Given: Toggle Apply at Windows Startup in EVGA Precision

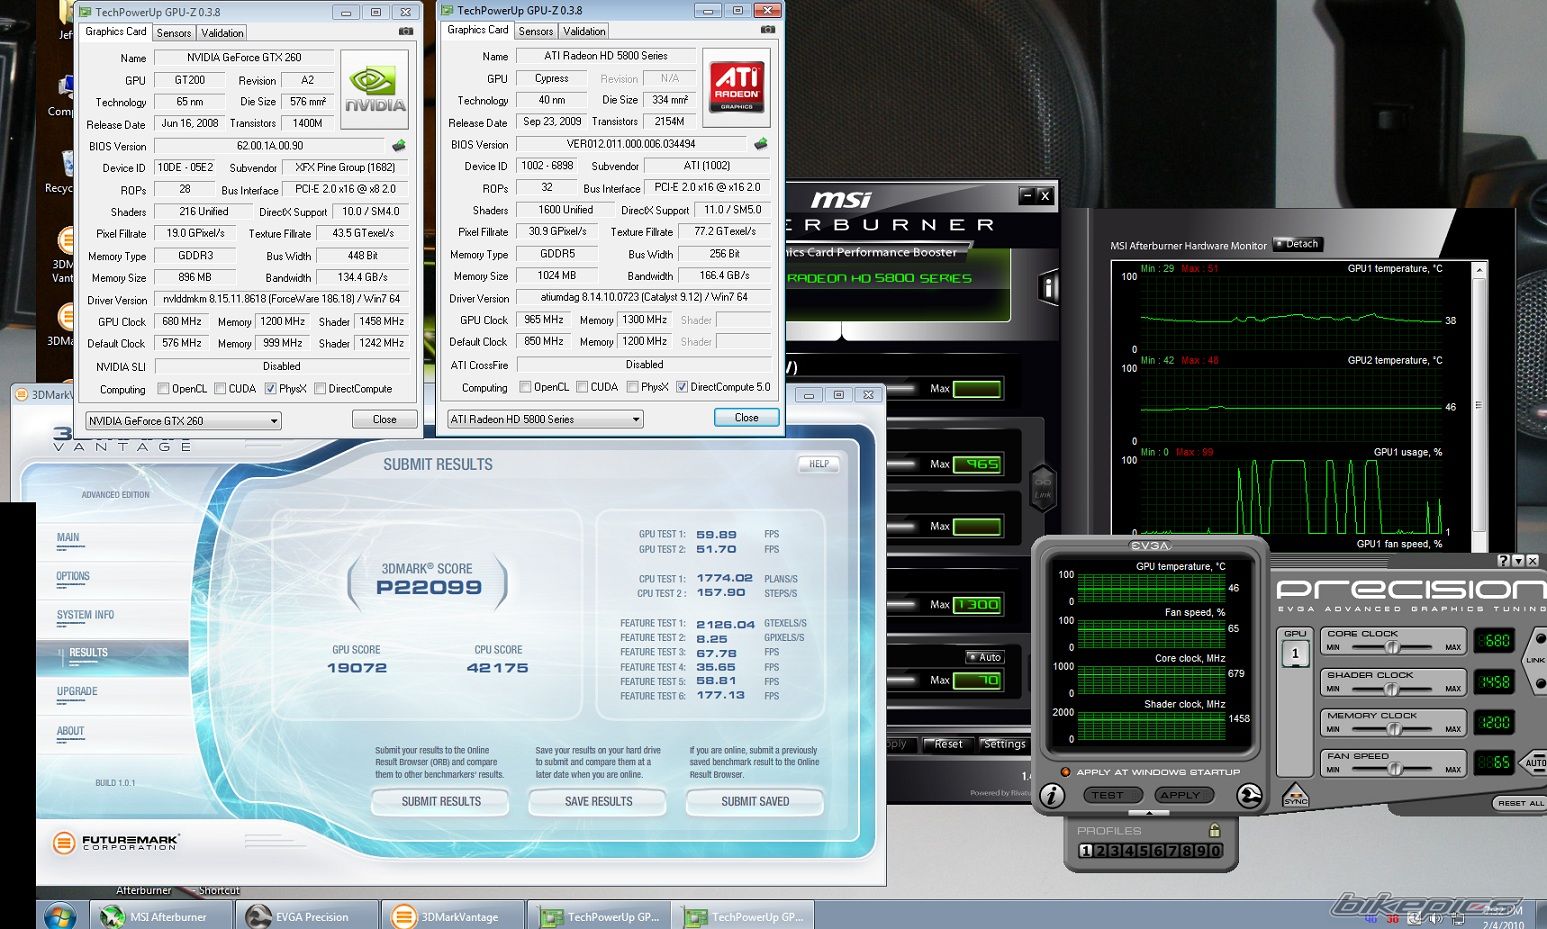Looking at the screenshot, I should click(1066, 772).
